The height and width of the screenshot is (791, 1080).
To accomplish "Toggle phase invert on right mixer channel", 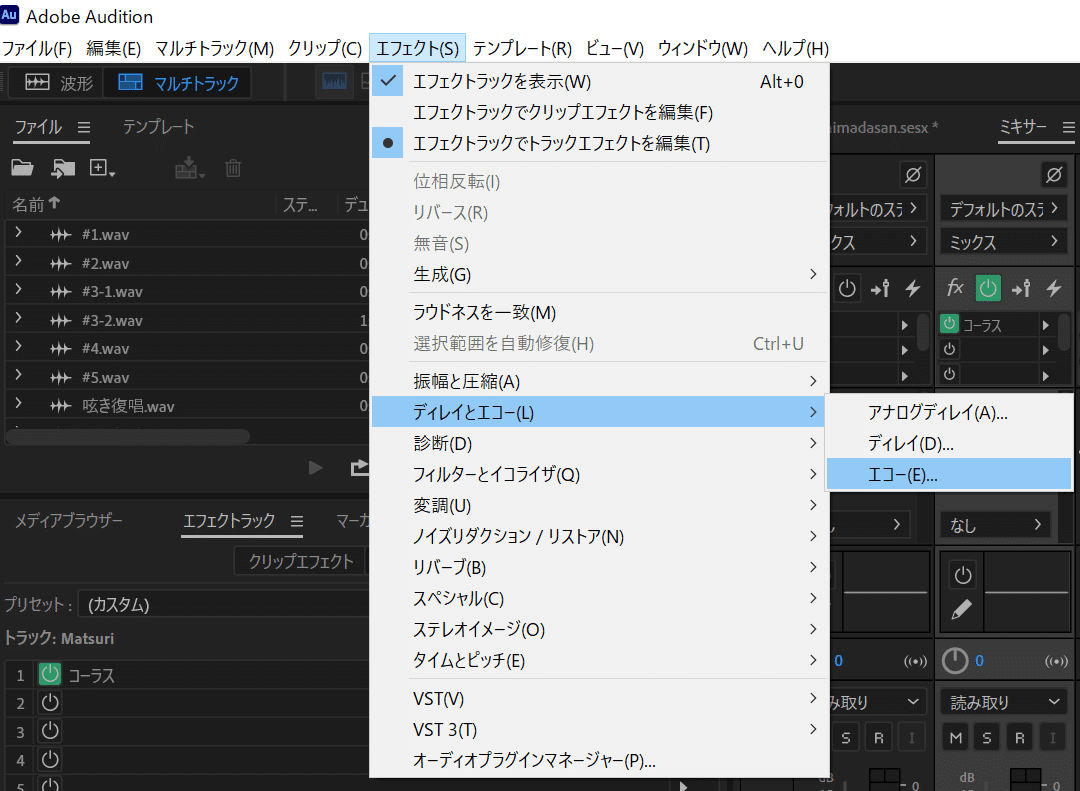I will [x=1054, y=175].
